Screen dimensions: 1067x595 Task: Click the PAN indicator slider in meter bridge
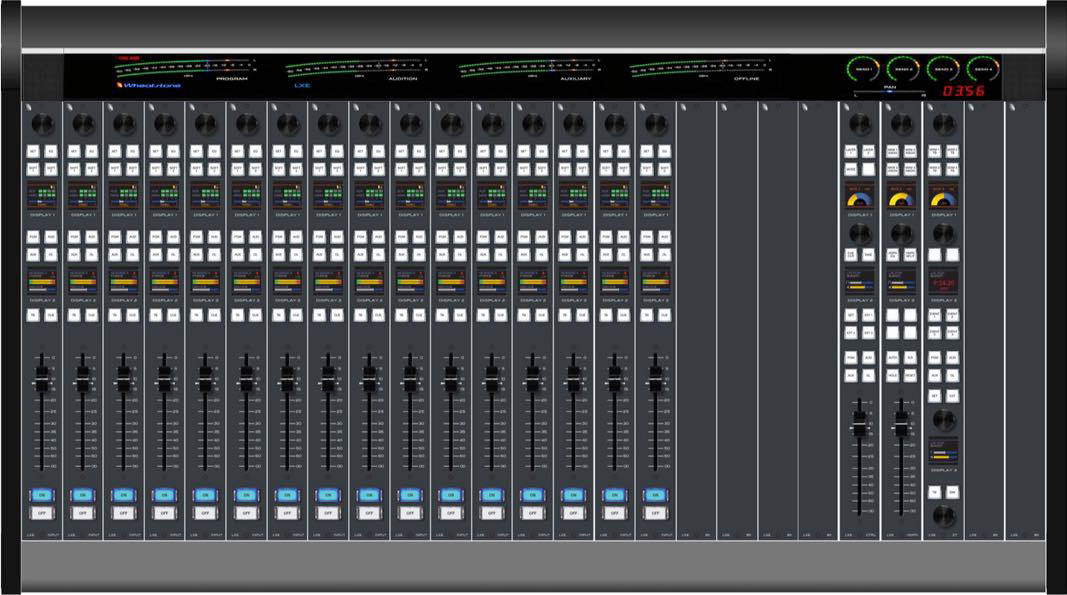click(x=888, y=93)
